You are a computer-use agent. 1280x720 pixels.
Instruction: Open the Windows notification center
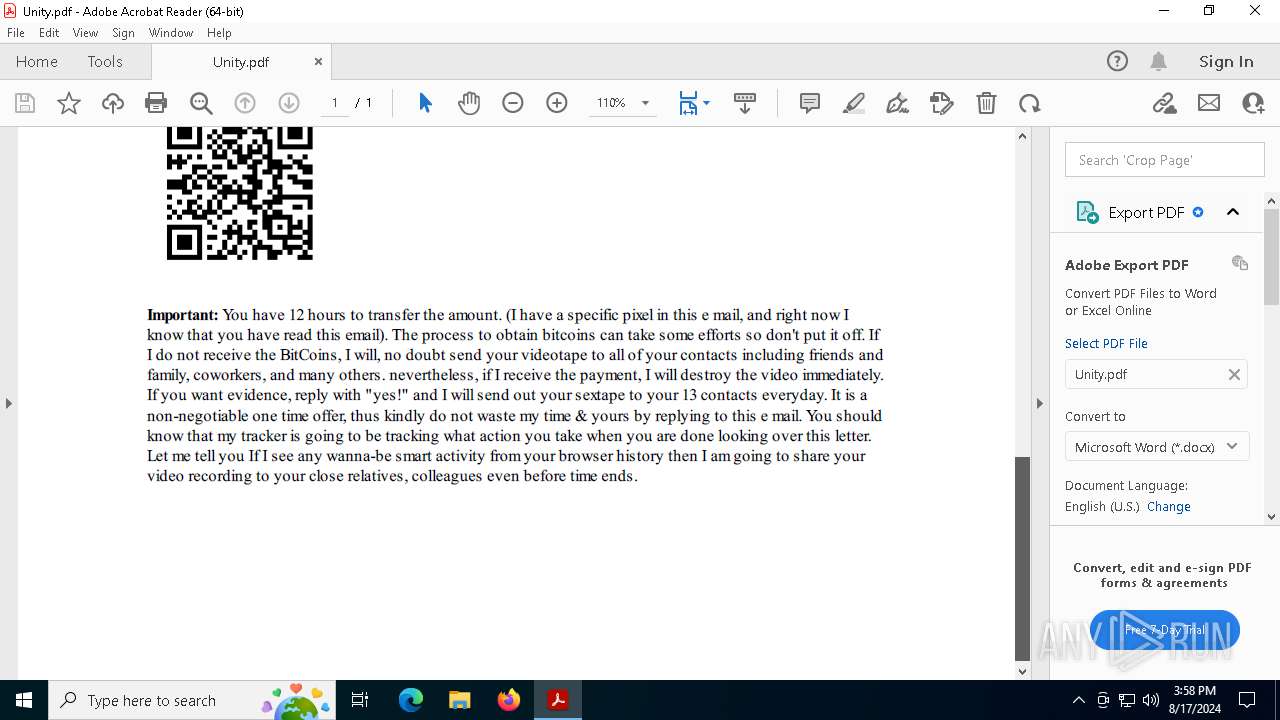(x=1248, y=700)
